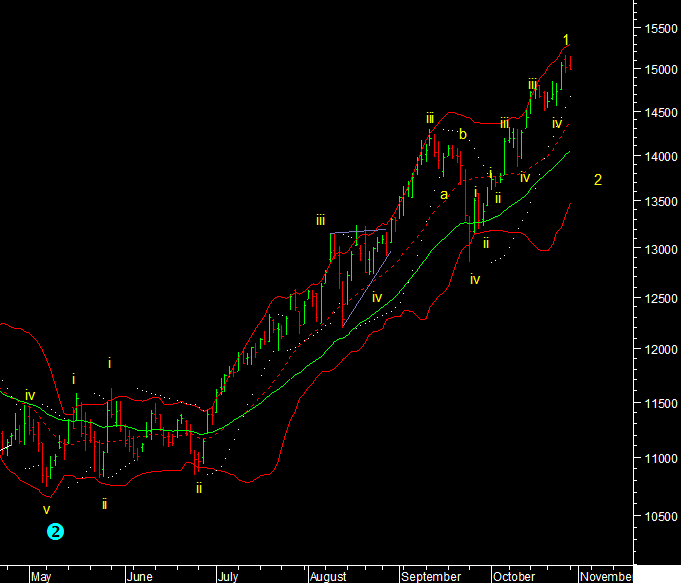This screenshot has height=583, width=681.
Task: Click the 12000 price axis label
Action: click(661, 349)
